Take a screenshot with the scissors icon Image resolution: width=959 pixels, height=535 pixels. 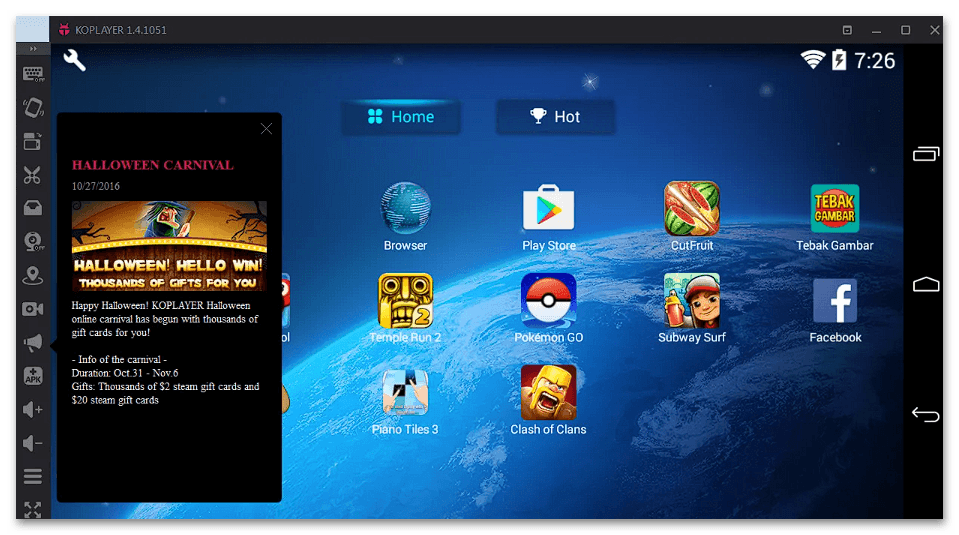pyautogui.click(x=33, y=175)
